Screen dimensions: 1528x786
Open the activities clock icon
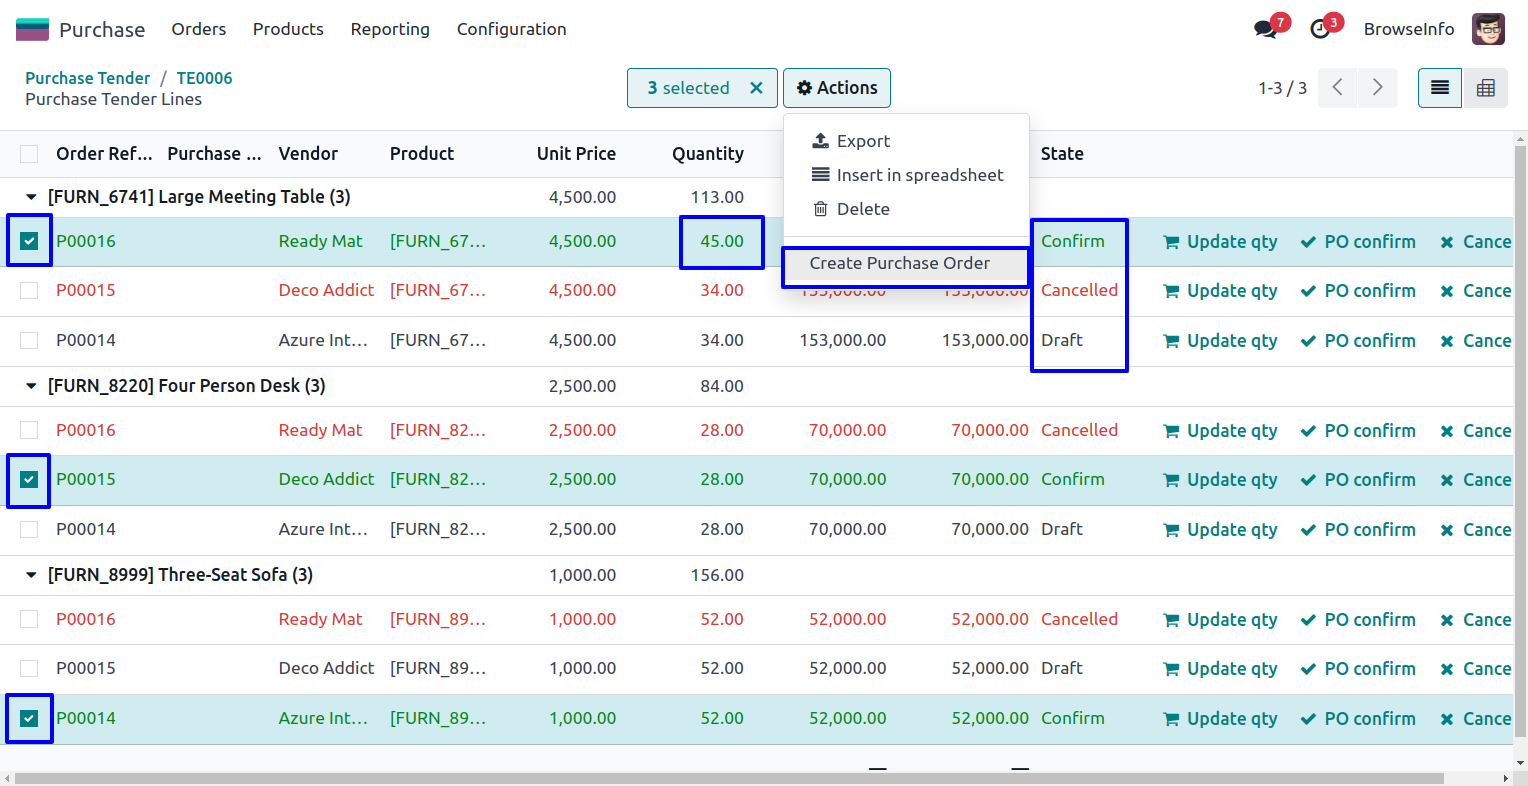click(x=1320, y=29)
